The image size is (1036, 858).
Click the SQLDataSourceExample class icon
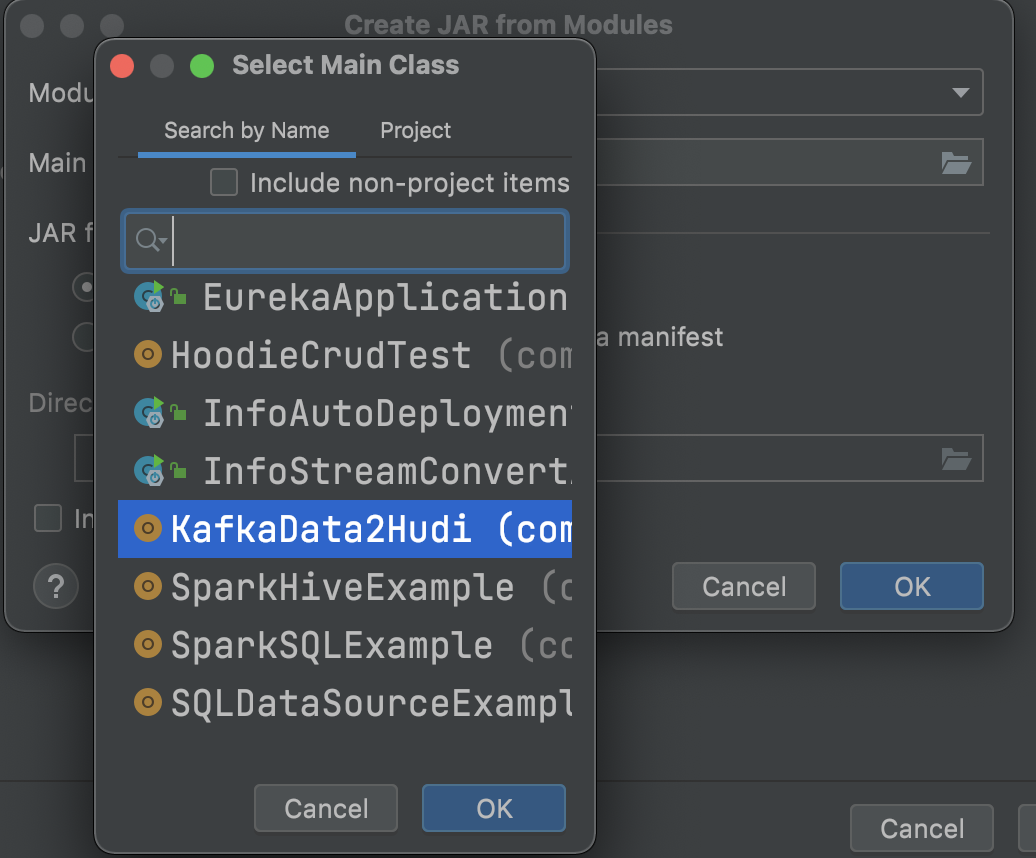coord(148,703)
